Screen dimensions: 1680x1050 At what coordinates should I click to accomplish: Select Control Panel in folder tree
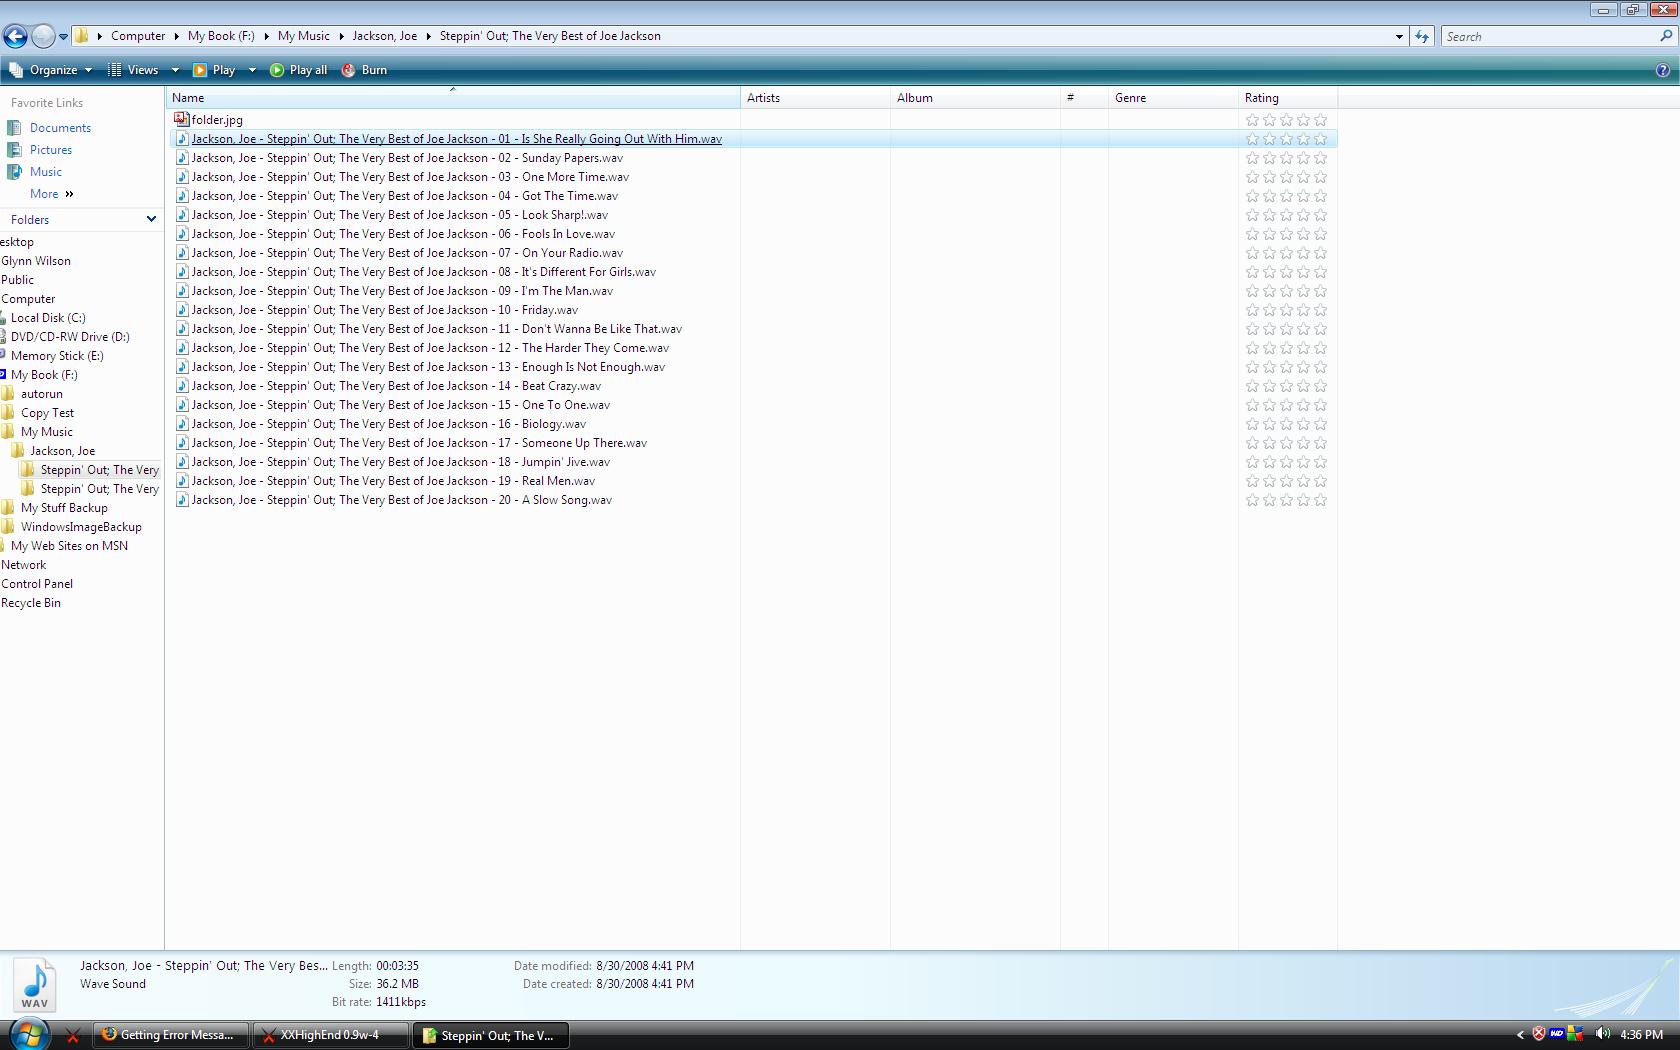[x=37, y=584]
